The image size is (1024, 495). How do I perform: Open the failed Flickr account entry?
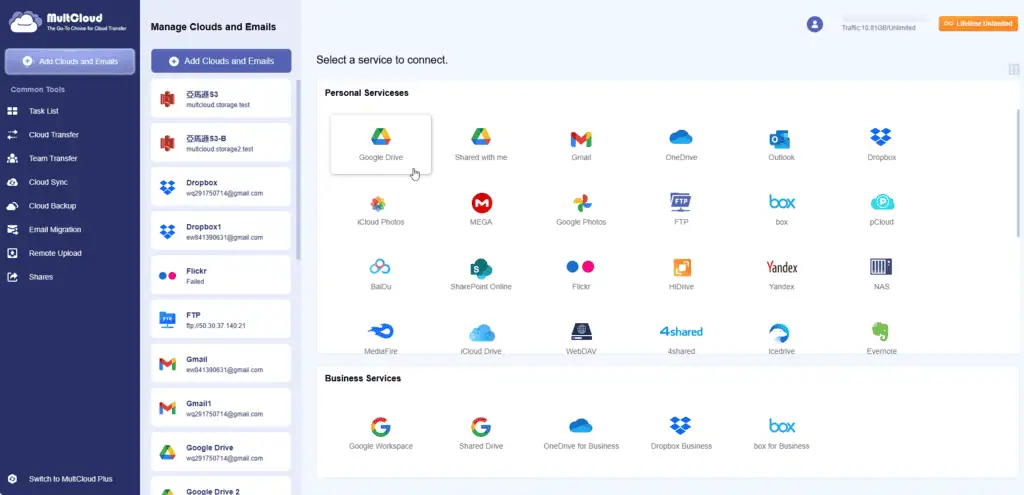click(x=221, y=276)
